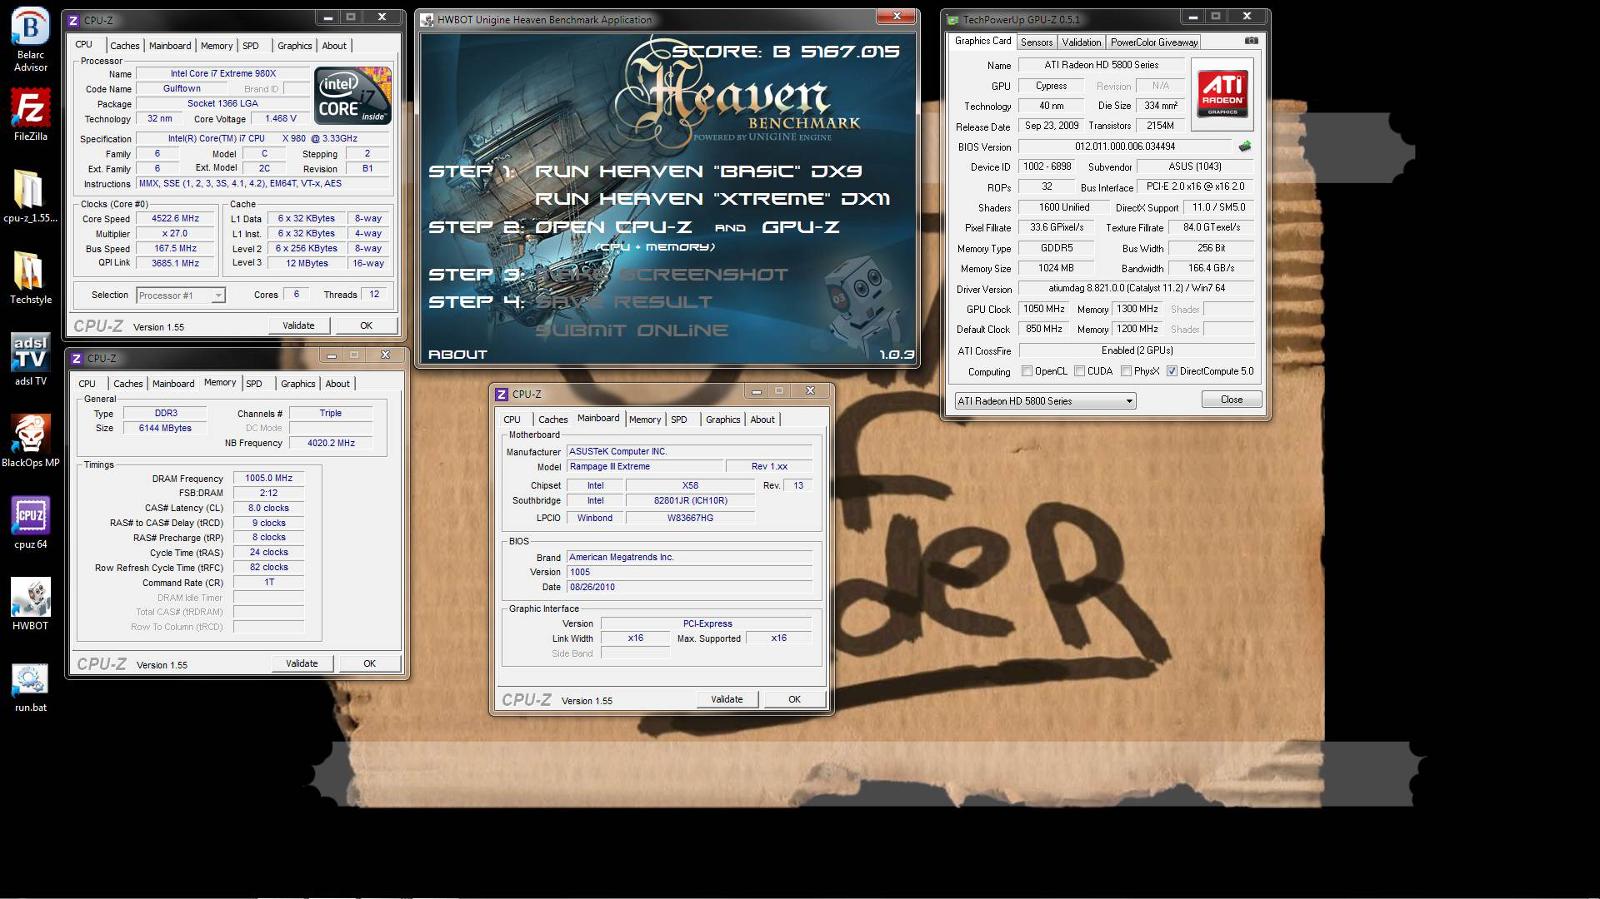Click CPU-Z title icon in top-left window
This screenshot has height=899, width=1600.
click(x=73, y=20)
